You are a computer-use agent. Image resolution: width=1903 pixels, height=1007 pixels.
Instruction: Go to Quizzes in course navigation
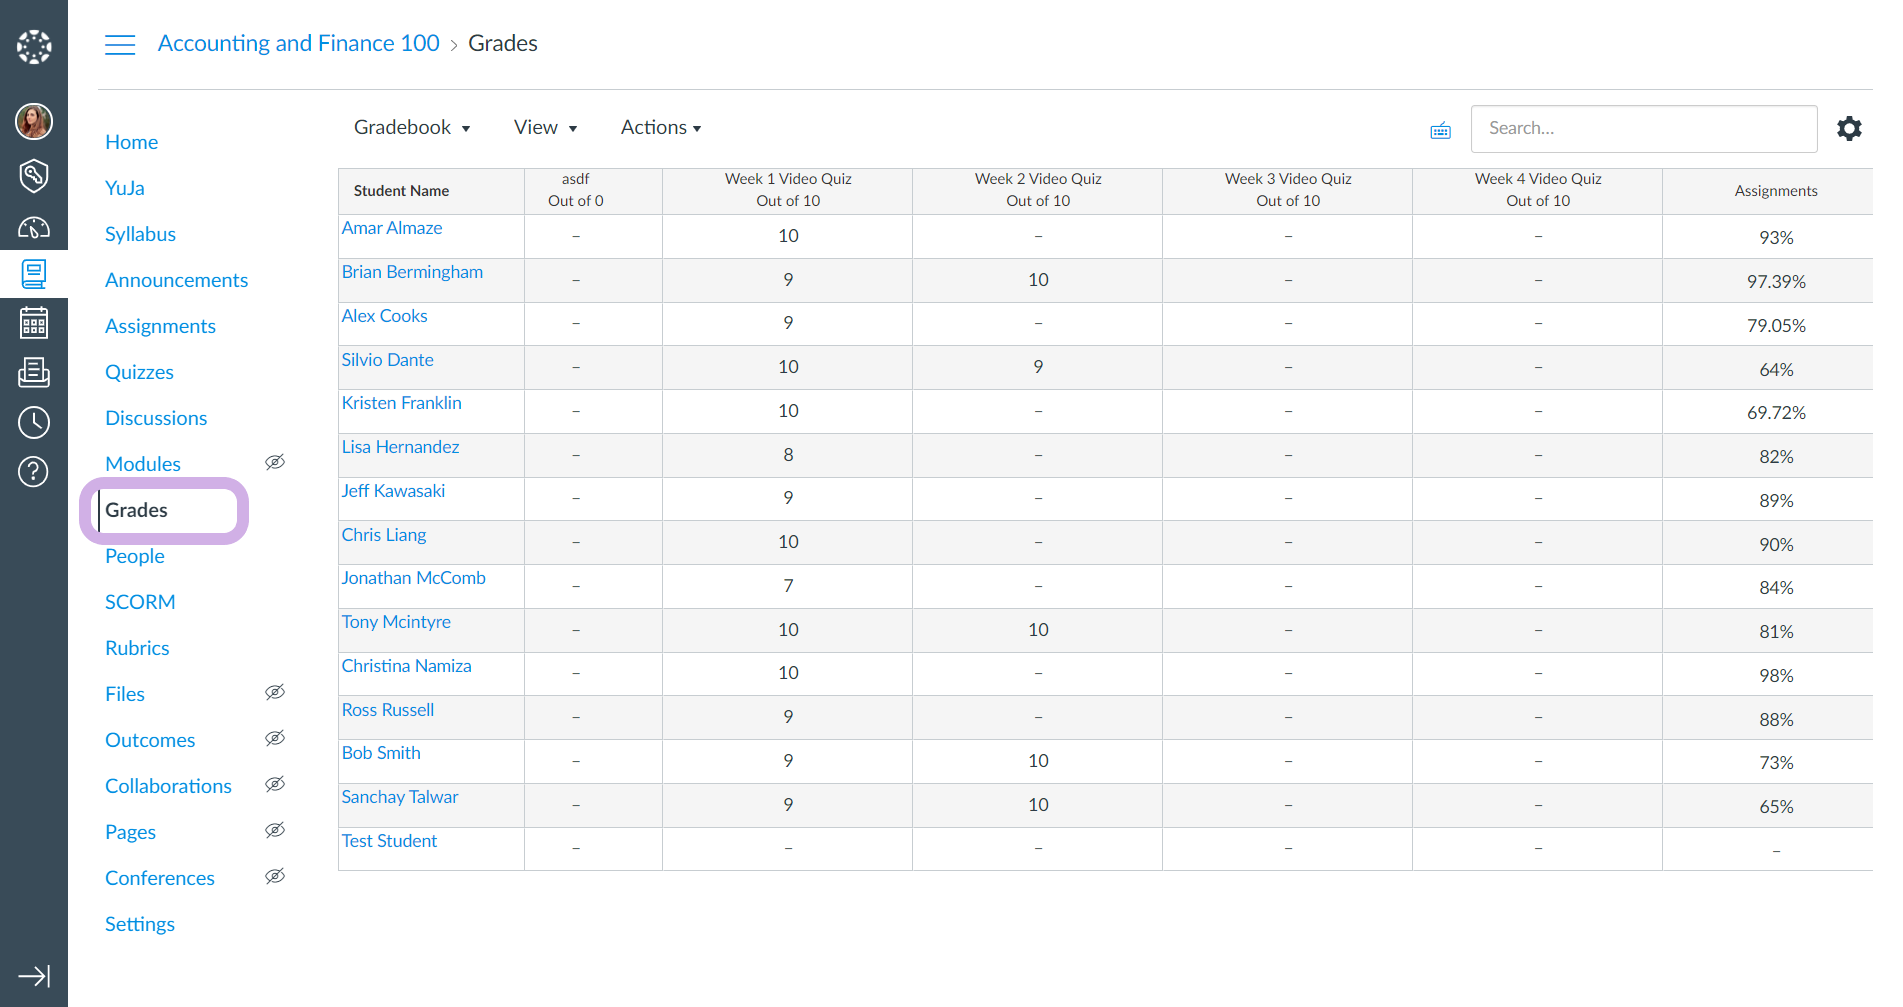pyautogui.click(x=139, y=372)
